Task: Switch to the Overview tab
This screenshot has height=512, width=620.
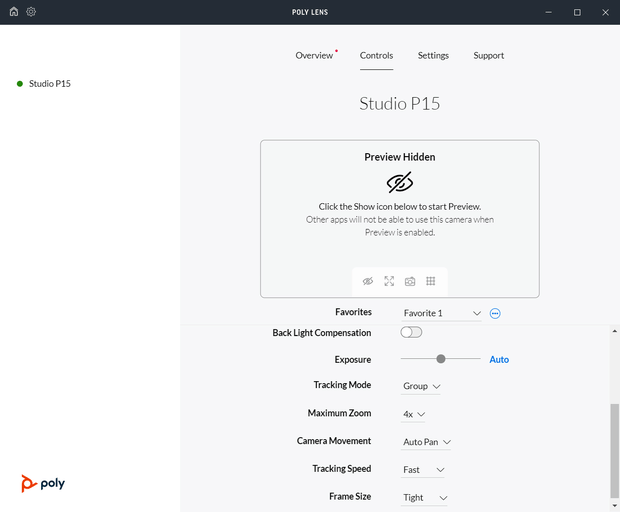Action: (314, 55)
